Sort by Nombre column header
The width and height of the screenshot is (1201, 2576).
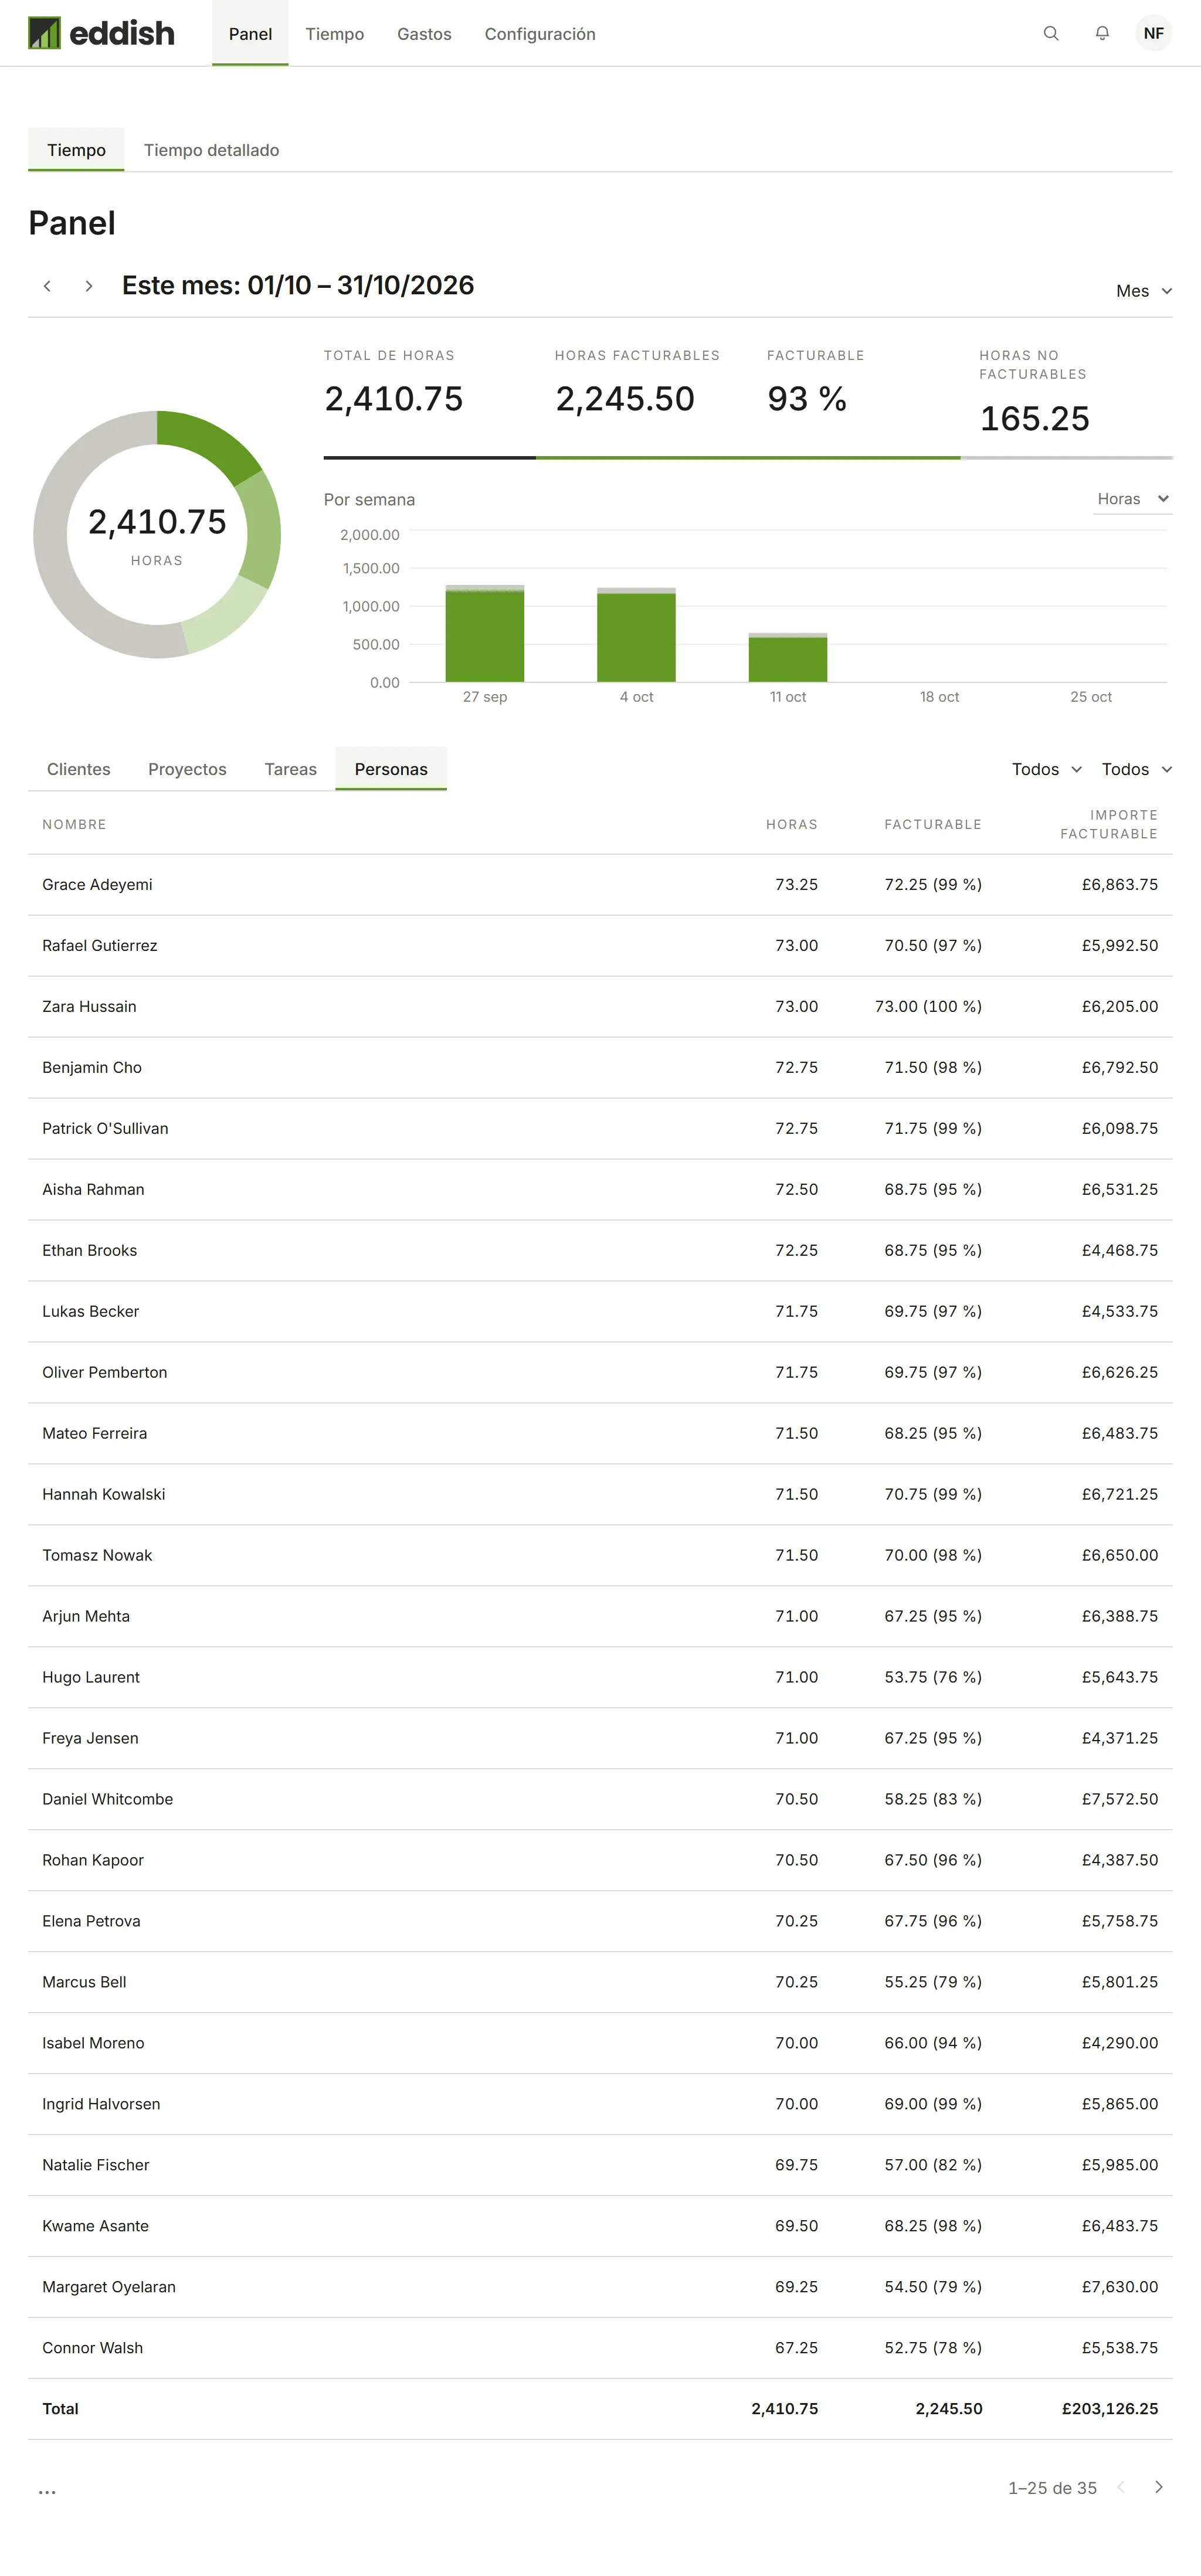tap(74, 825)
